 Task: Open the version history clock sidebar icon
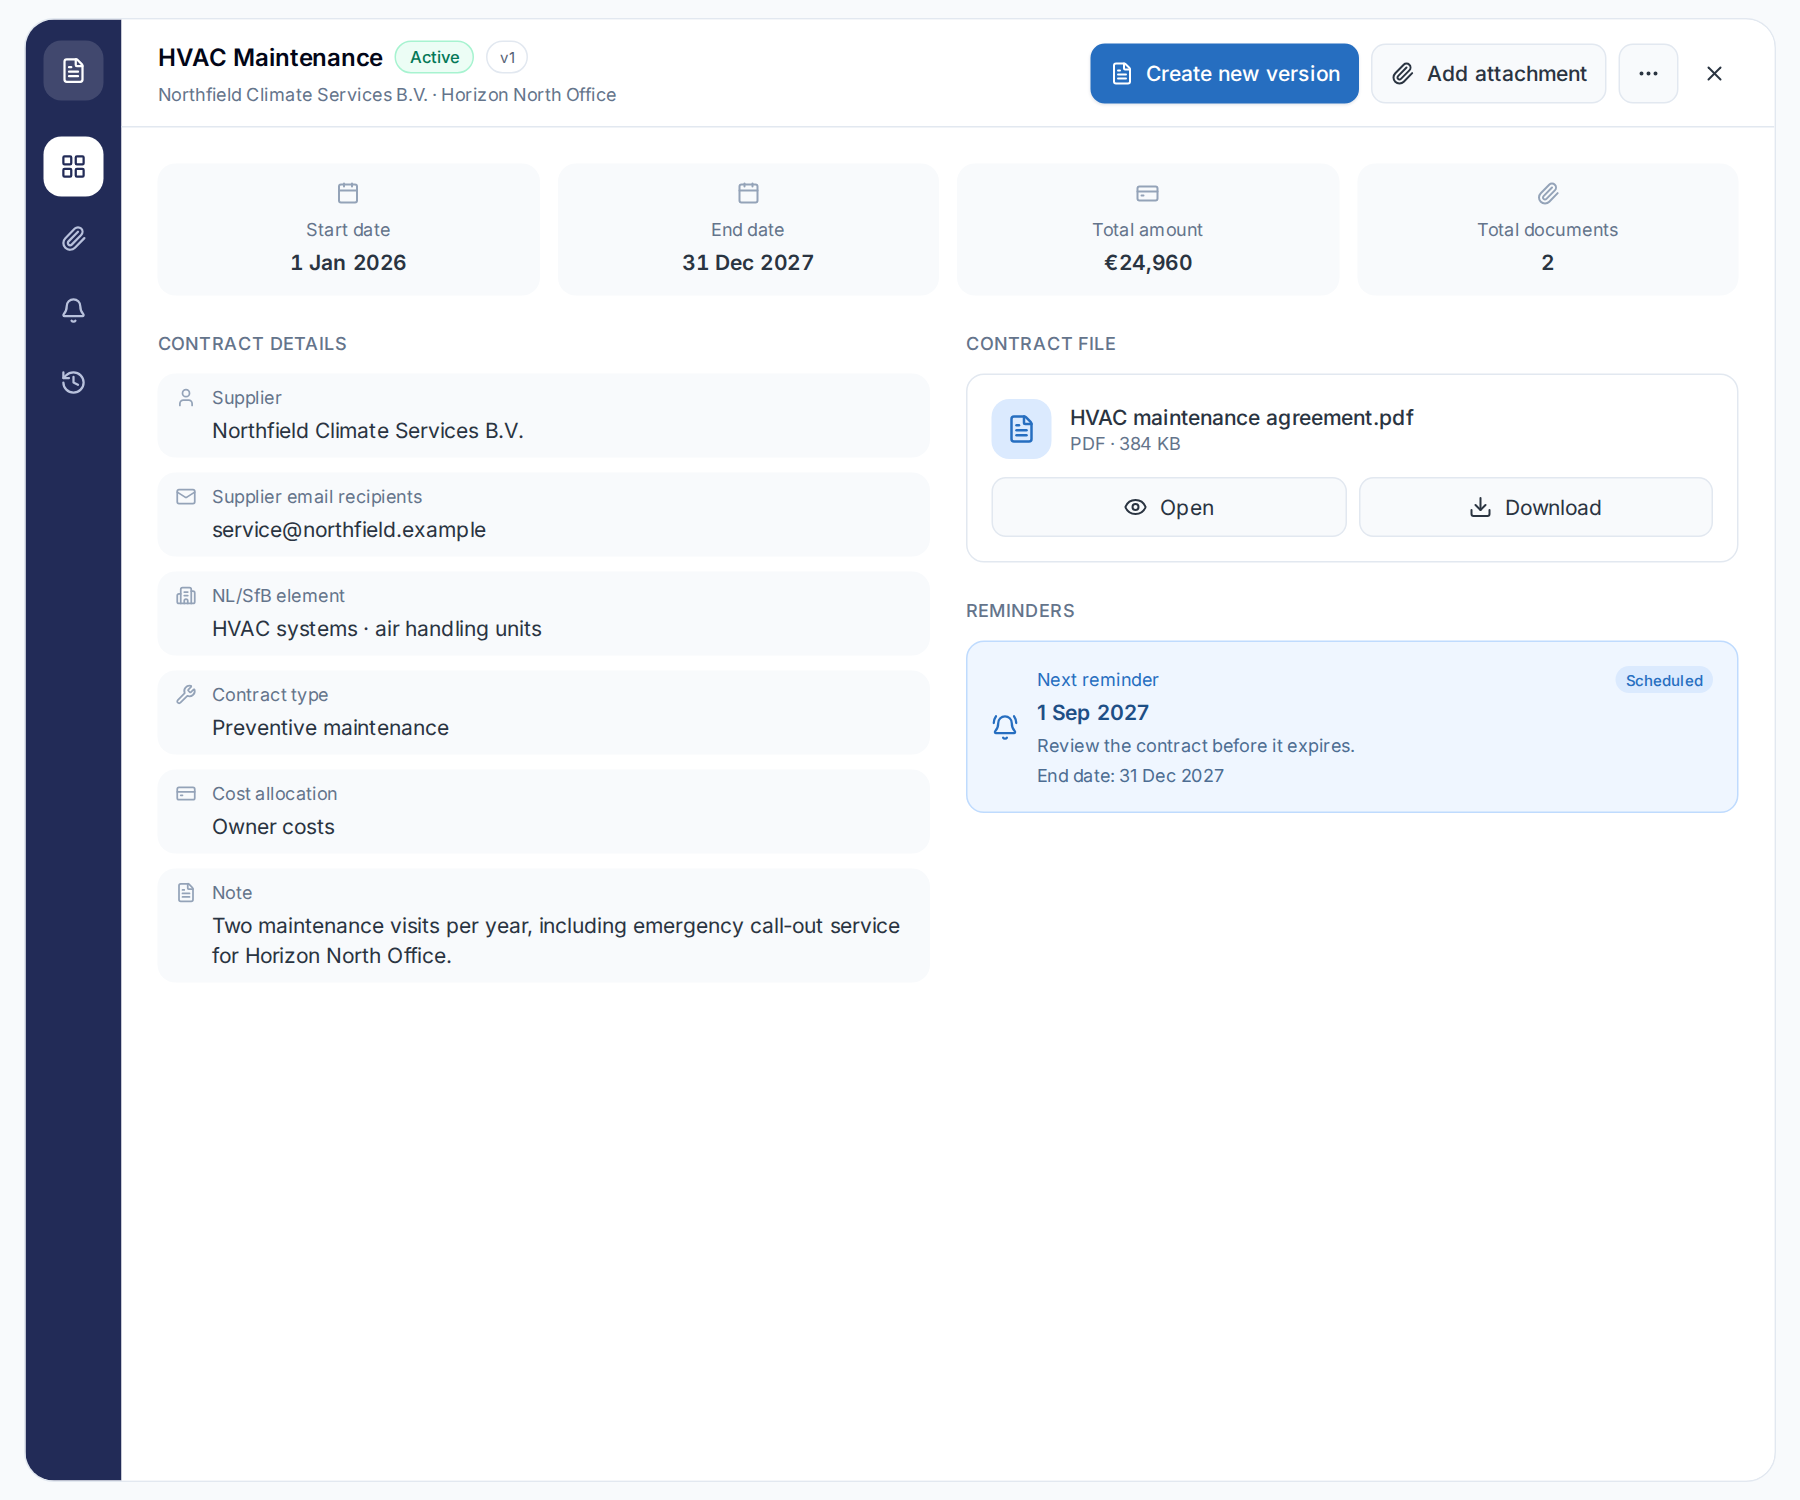[73, 382]
